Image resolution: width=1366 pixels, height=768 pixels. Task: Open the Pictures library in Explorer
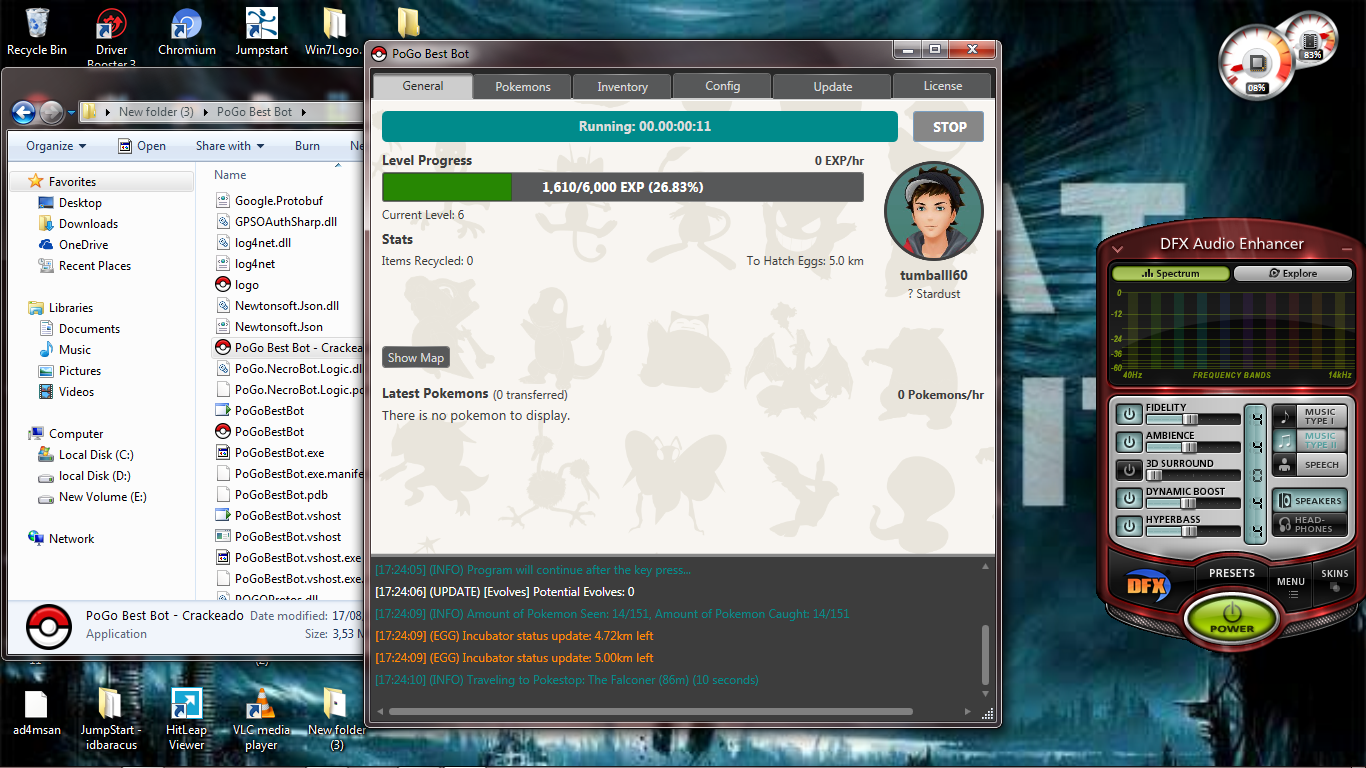(x=79, y=371)
